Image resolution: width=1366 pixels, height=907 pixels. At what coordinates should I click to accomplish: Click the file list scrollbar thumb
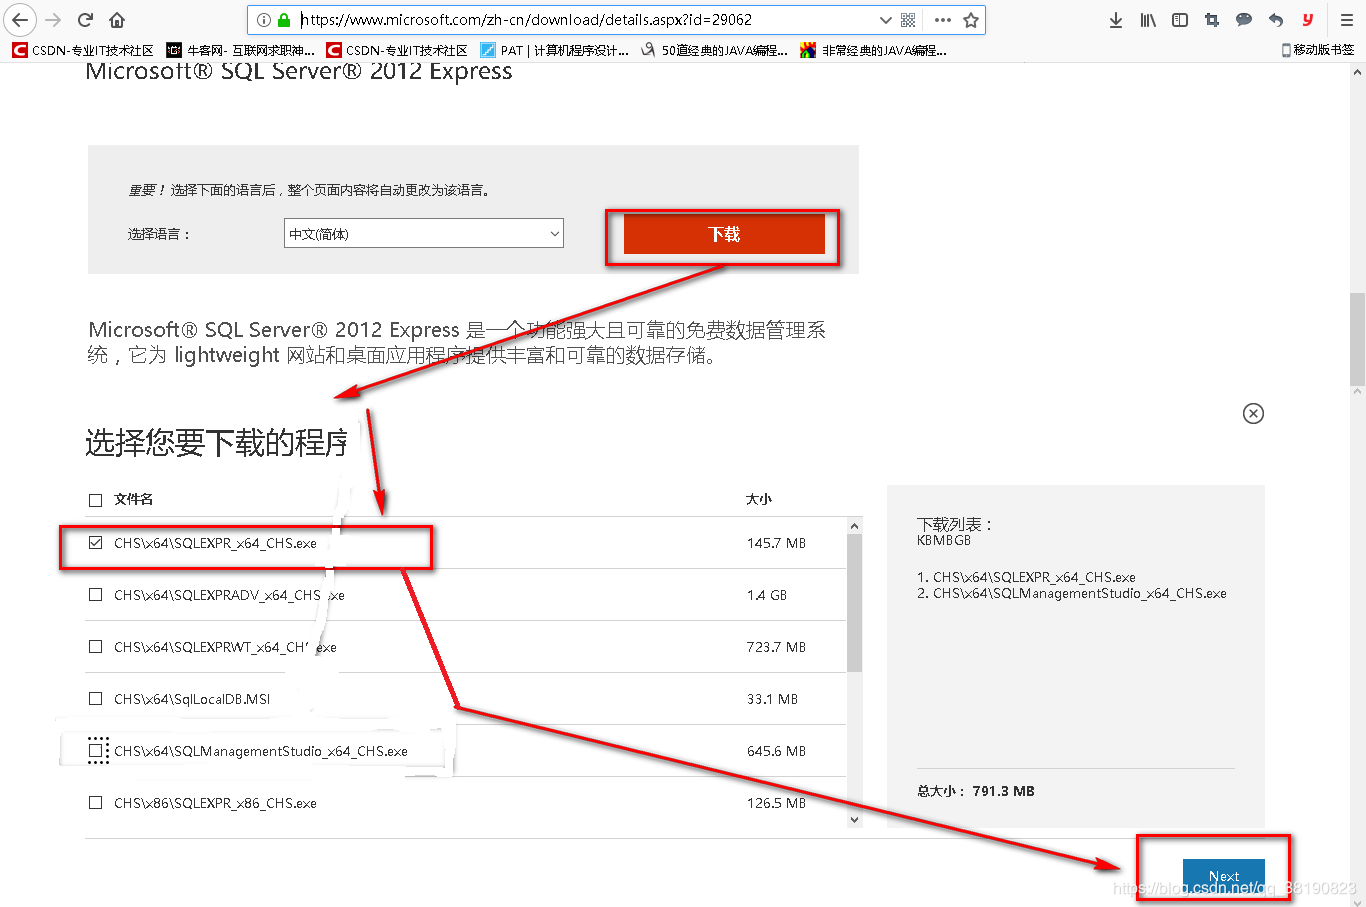pyautogui.click(x=854, y=603)
